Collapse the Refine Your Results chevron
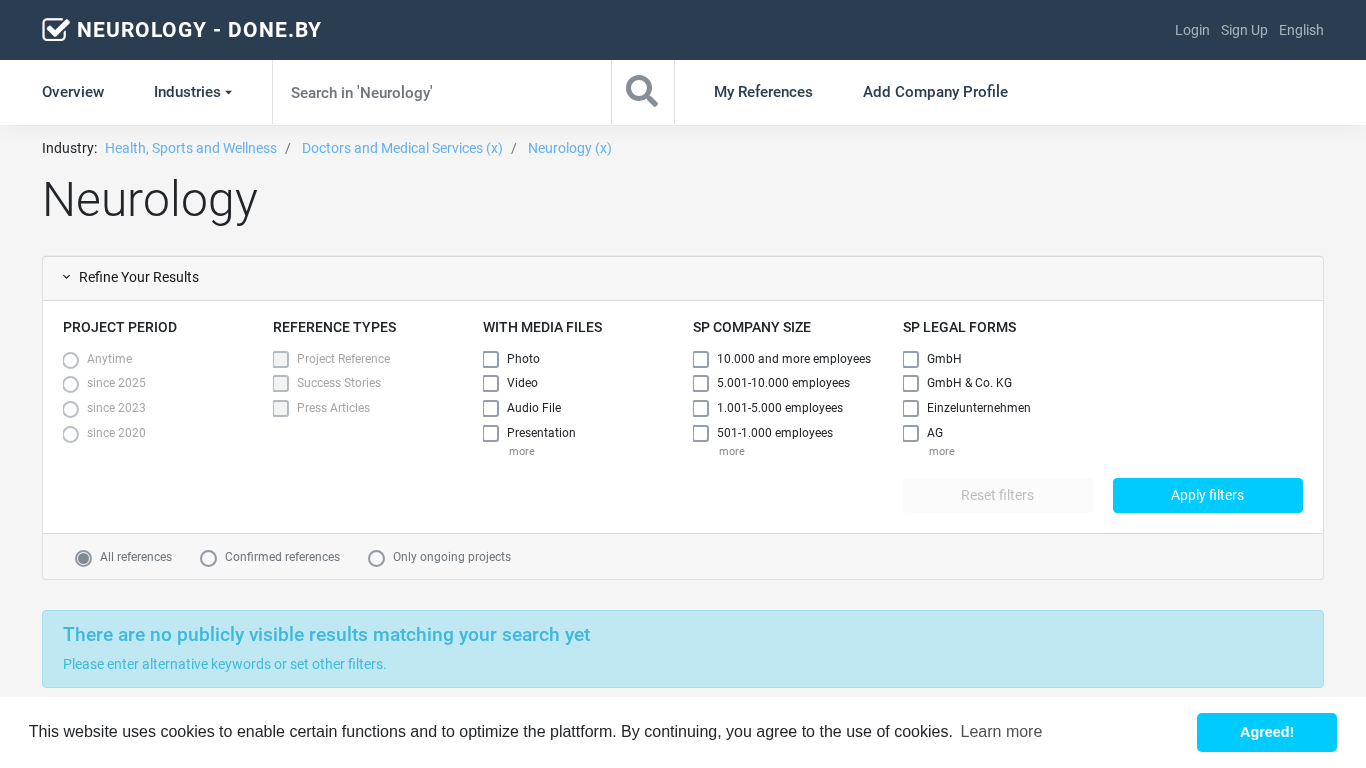Image resolution: width=1366 pixels, height=768 pixels. pos(67,277)
